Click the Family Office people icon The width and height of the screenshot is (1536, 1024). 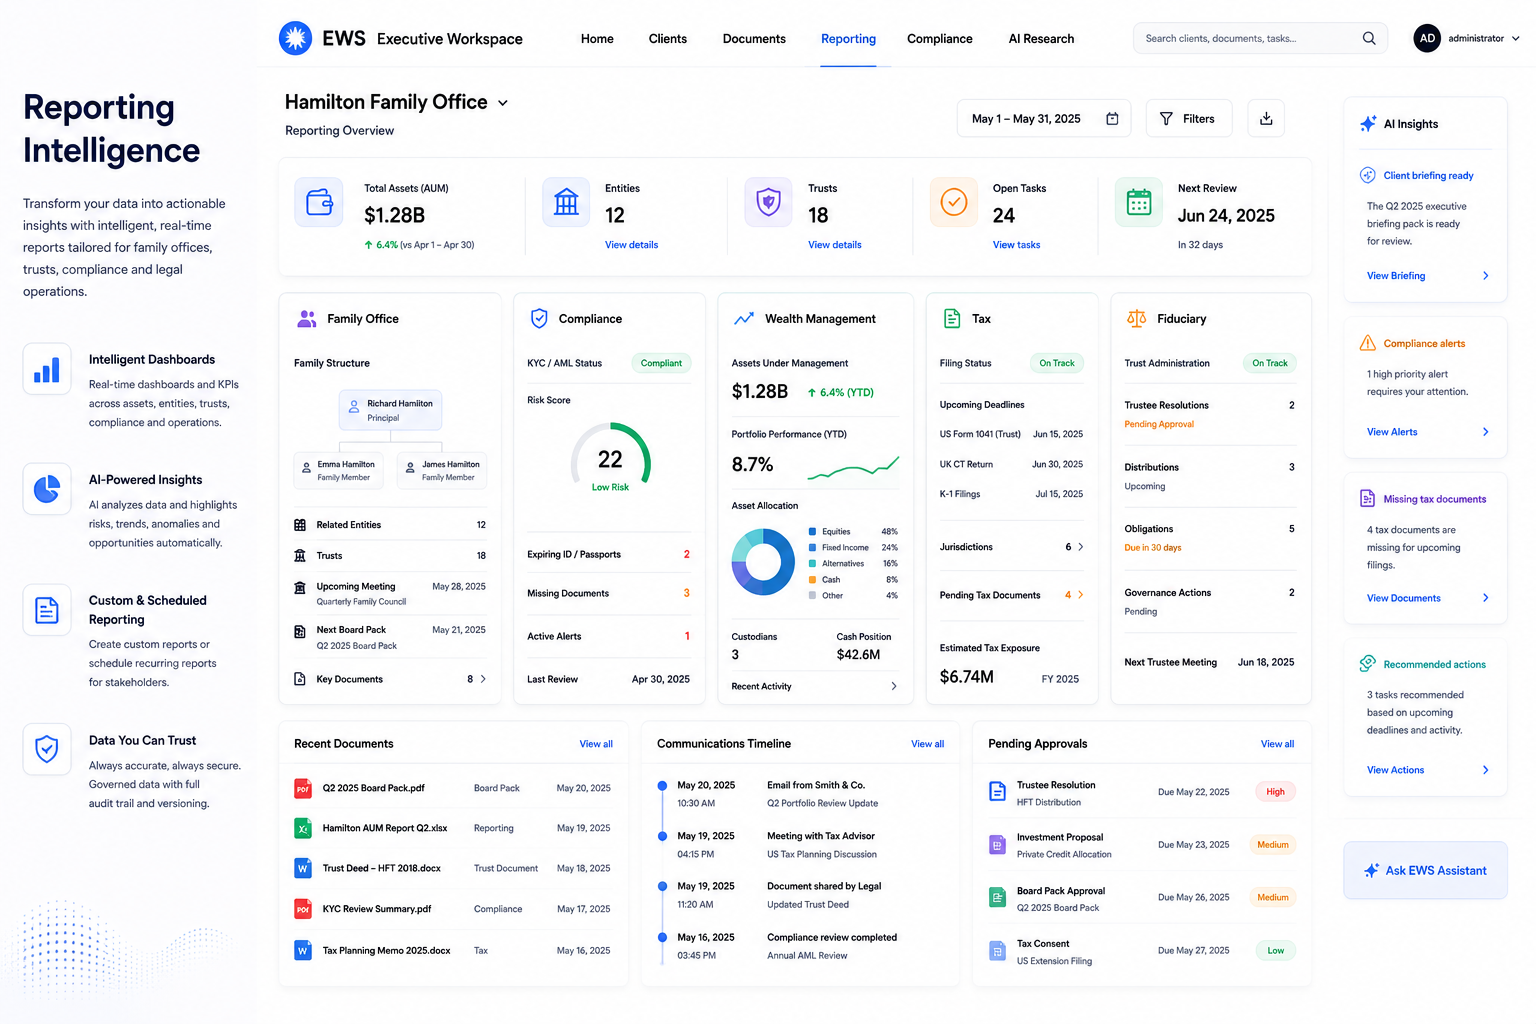pos(307,319)
